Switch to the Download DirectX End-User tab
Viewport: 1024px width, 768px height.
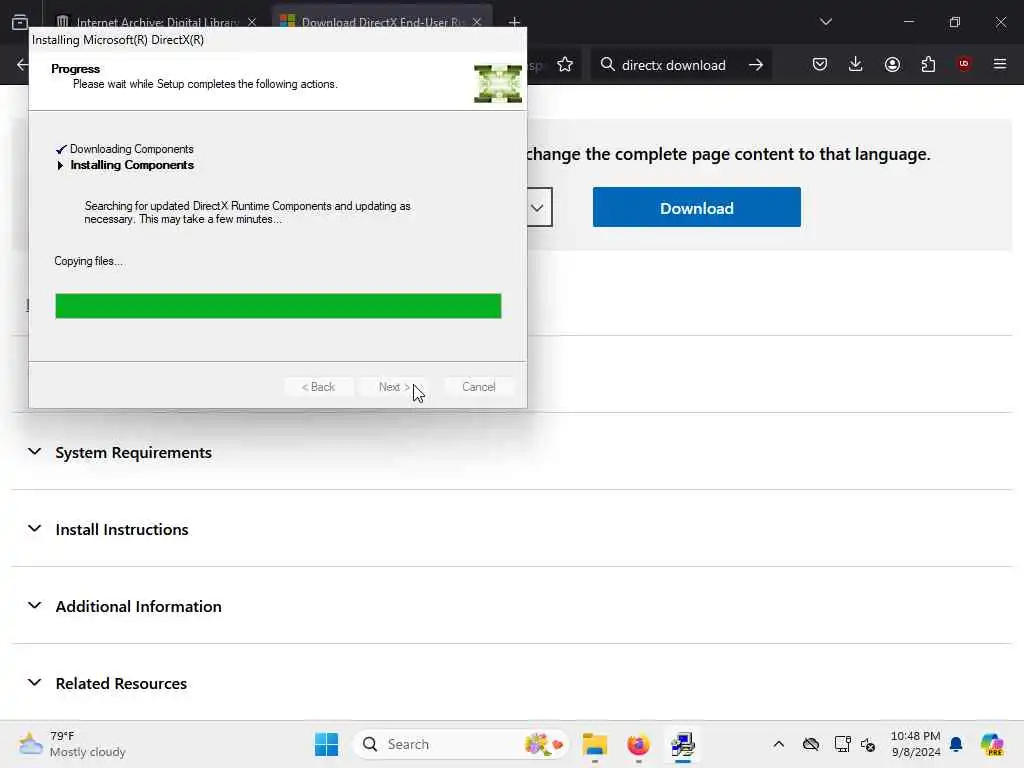tap(382, 22)
